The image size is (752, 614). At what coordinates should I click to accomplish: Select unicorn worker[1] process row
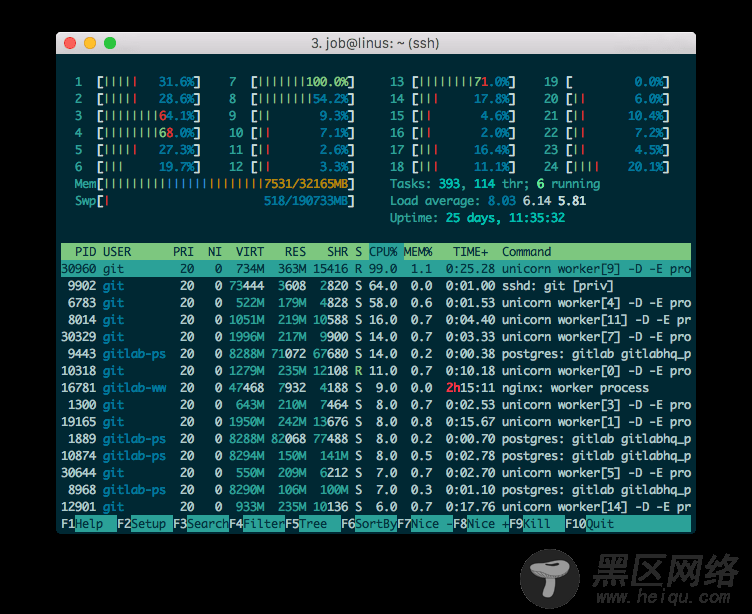tap(376, 422)
